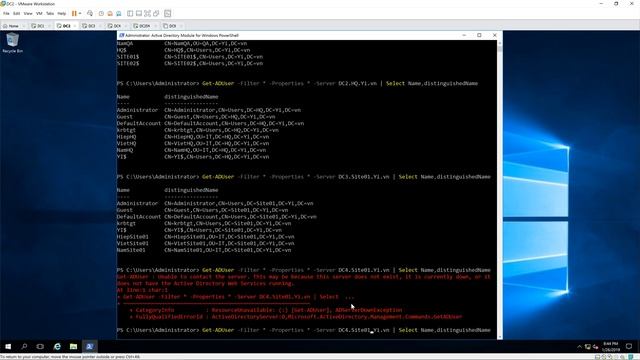Click 'SITE02$' at top of output
Viewport: 640px width, 360px height.
coord(128,63)
